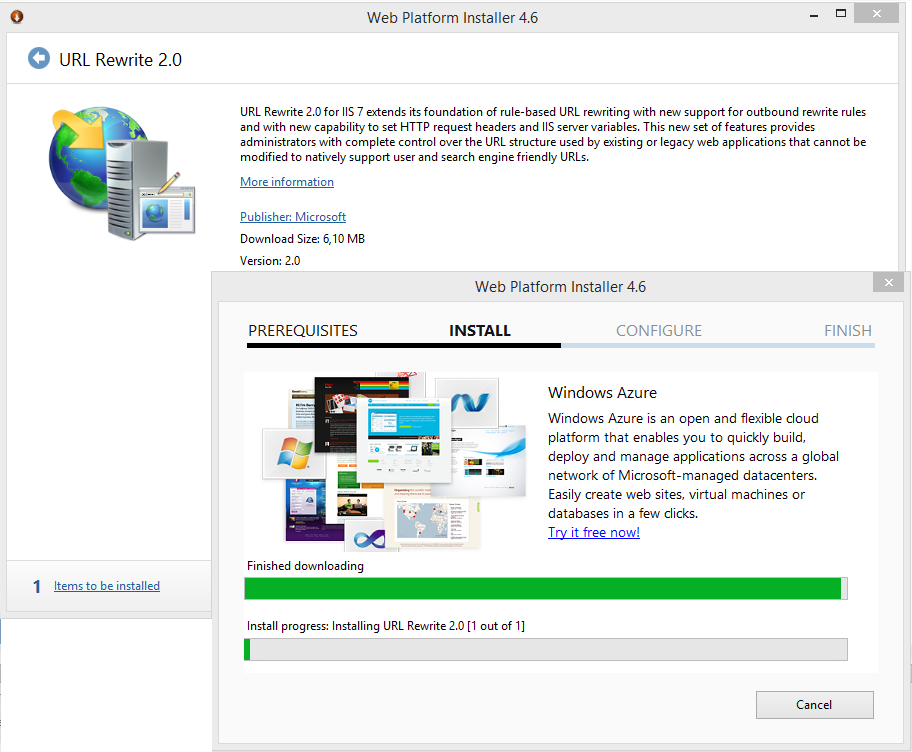
Task: Open the More information link
Action: pos(287,182)
